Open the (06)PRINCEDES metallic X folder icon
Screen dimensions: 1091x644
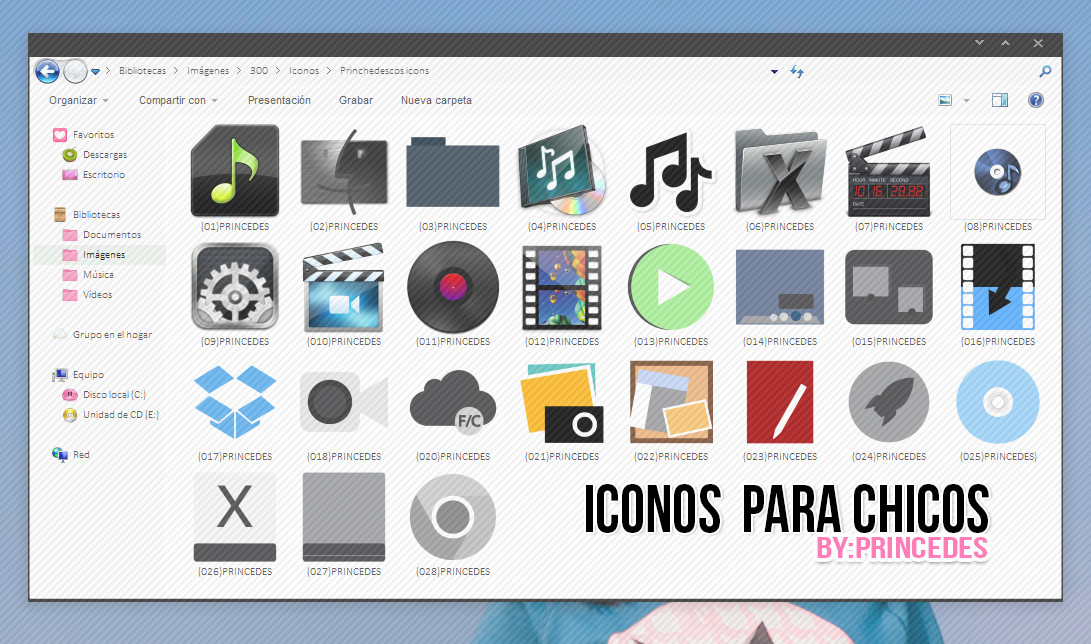point(780,172)
